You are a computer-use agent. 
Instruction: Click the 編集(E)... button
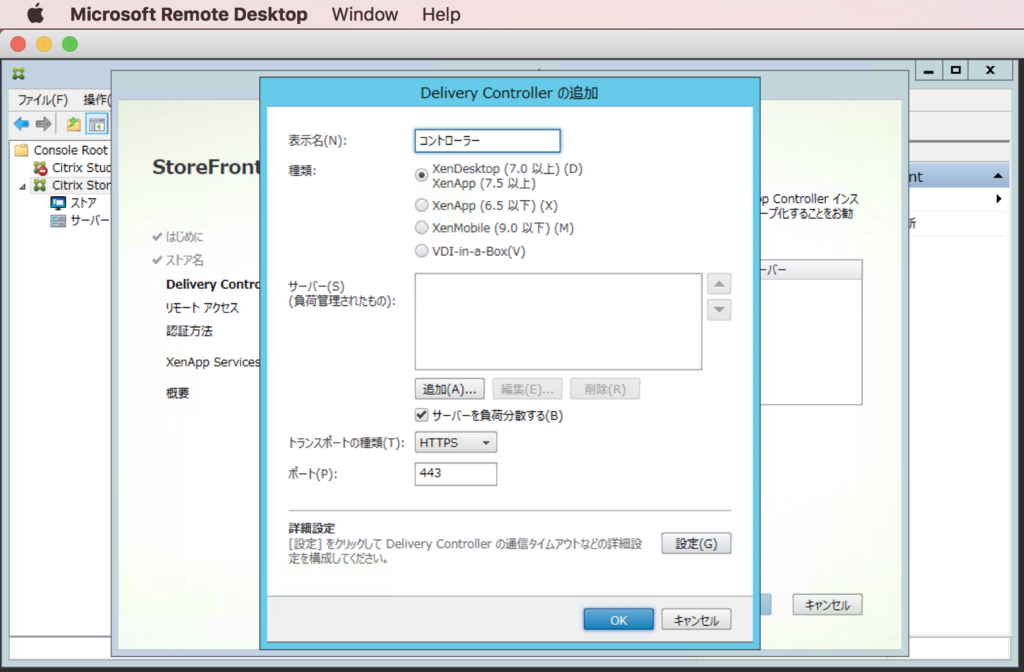coord(527,389)
